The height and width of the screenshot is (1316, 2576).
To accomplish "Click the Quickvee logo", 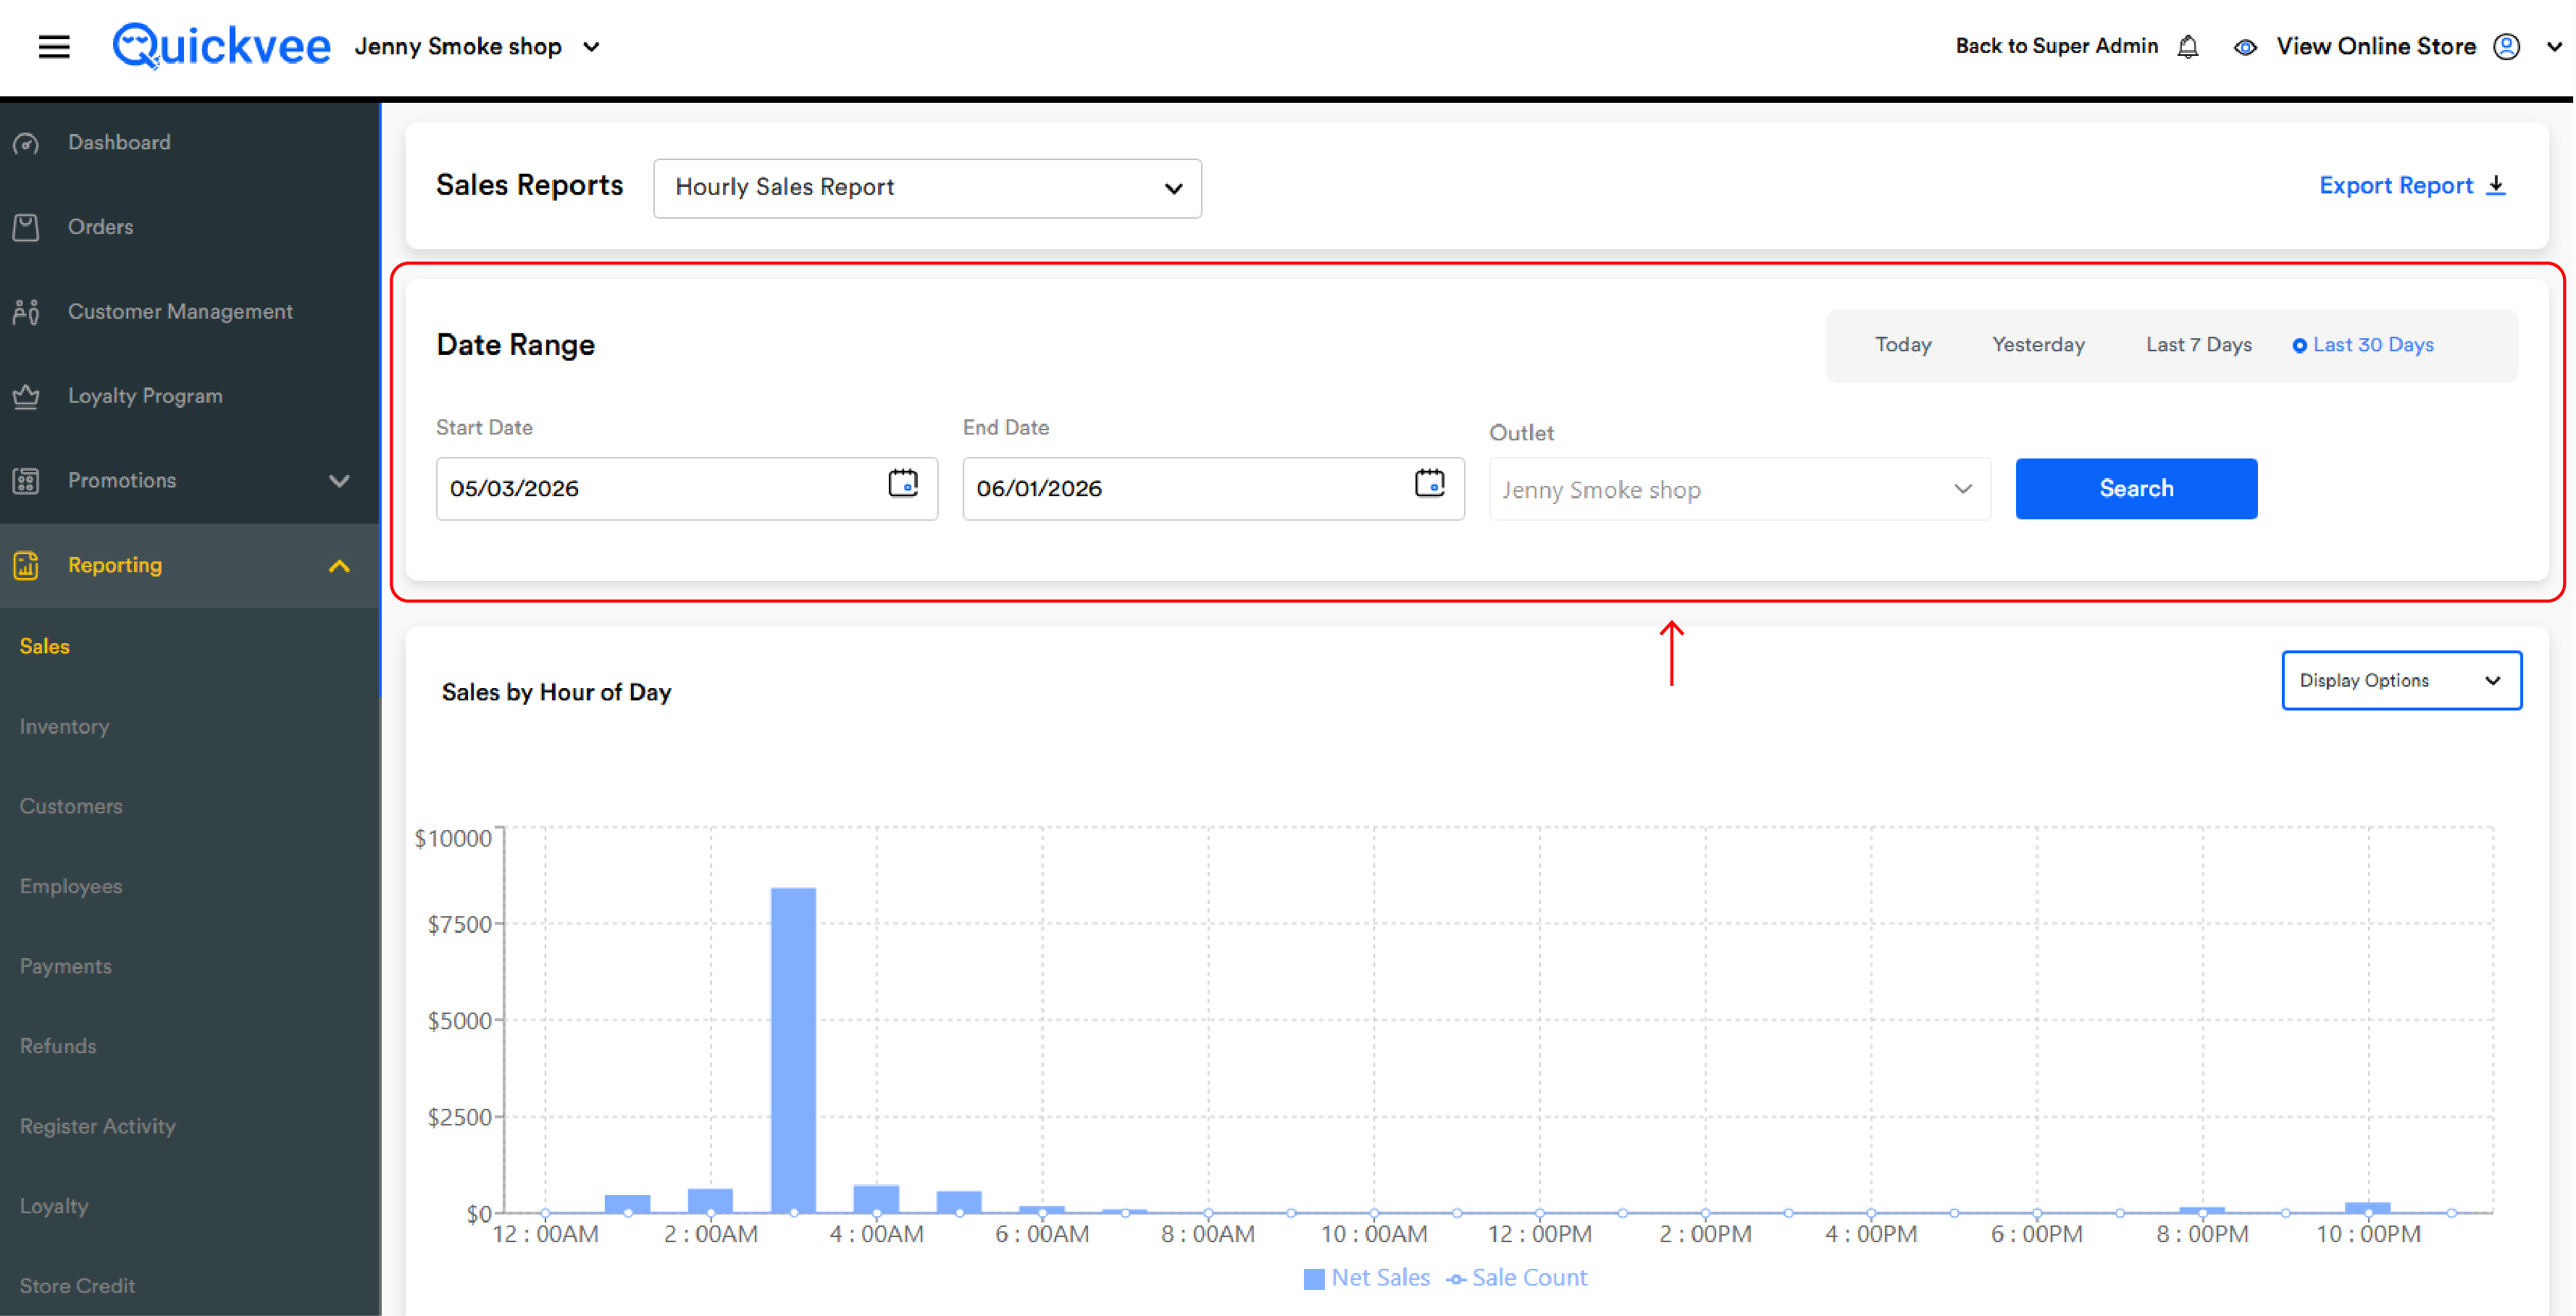I will coord(221,46).
